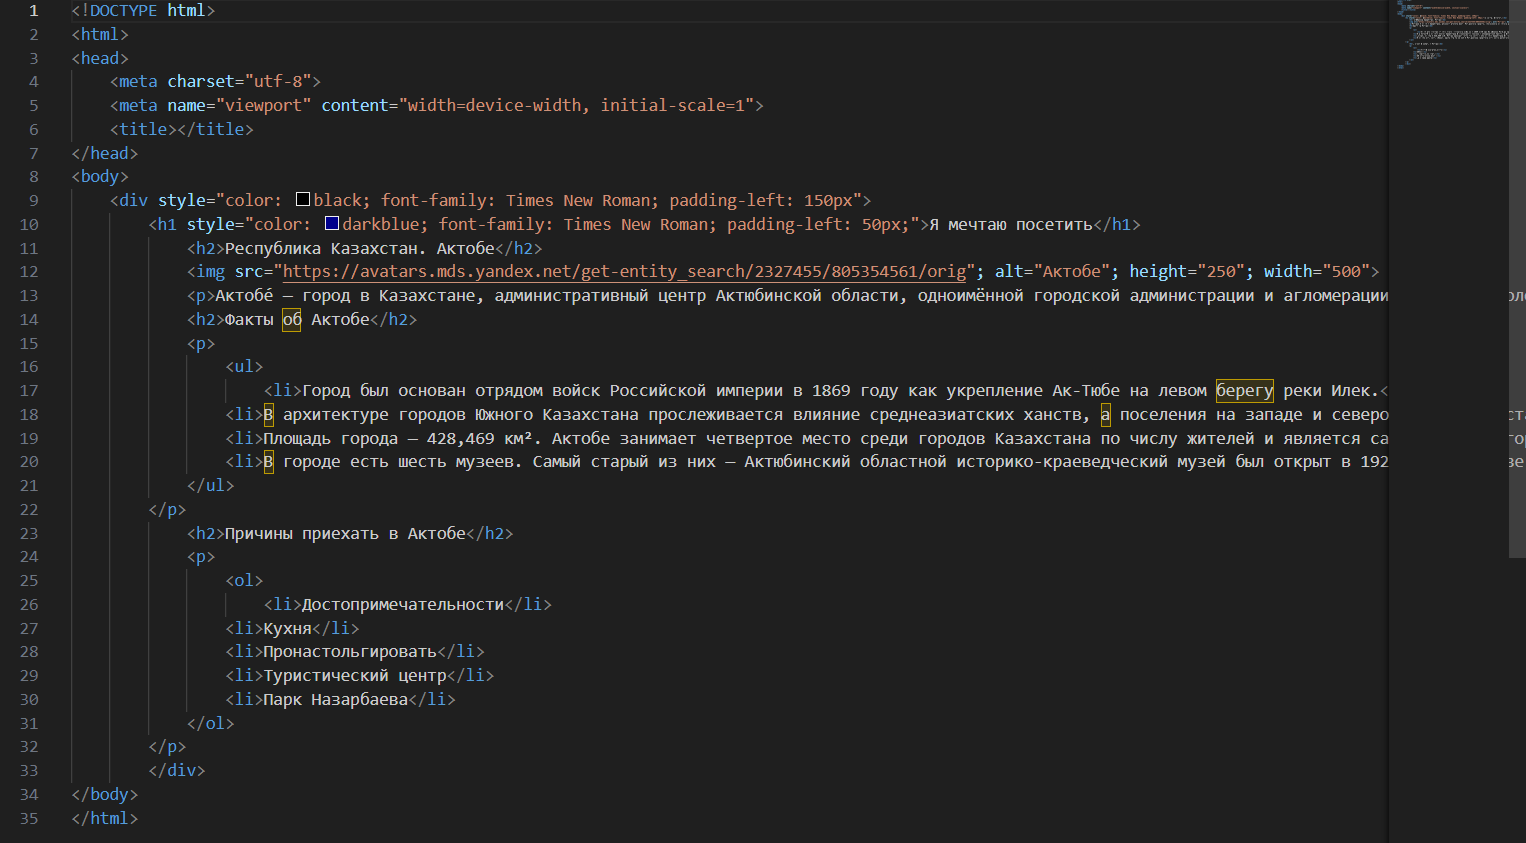The width and height of the screenshot is (1526, 843).
Task: Click the minimap code preview
Action: coord(1453,35)
